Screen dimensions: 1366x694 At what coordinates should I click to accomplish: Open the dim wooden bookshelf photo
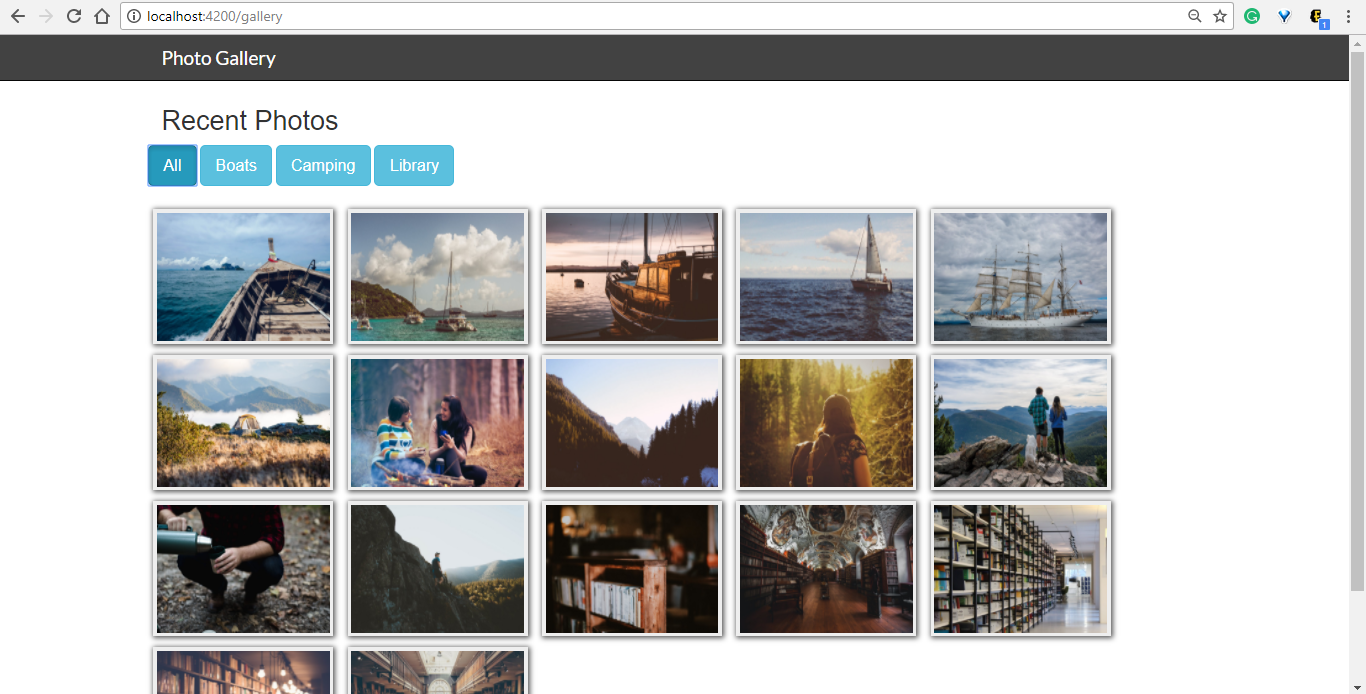[x=632, y=569]
